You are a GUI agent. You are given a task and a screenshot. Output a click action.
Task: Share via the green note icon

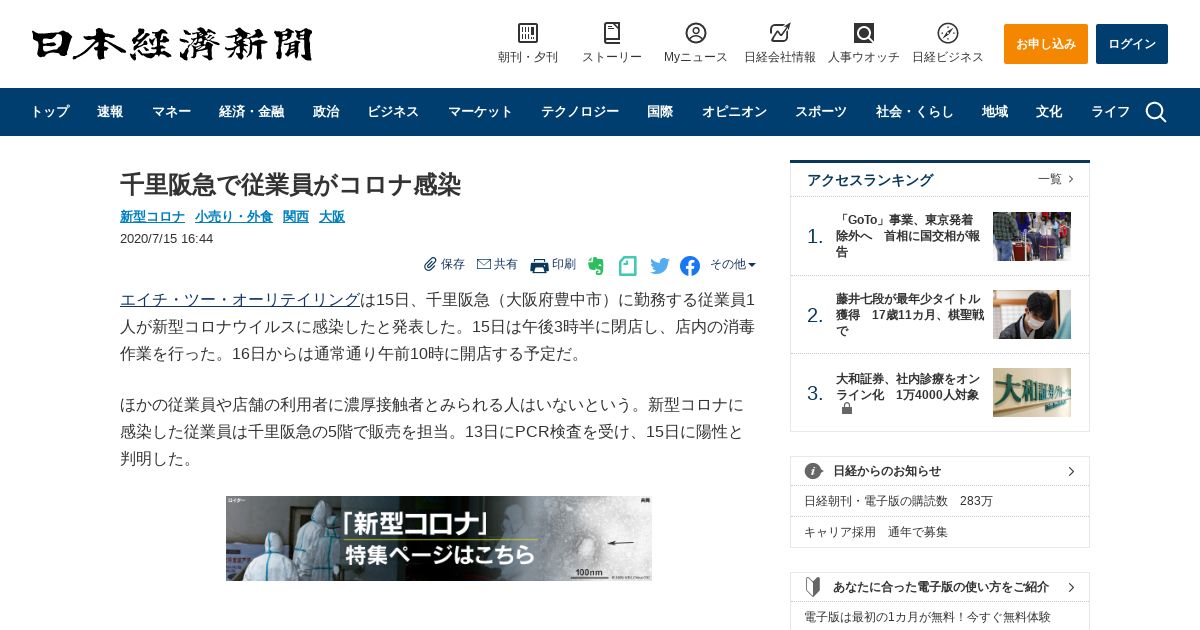[x=628, y=266]
